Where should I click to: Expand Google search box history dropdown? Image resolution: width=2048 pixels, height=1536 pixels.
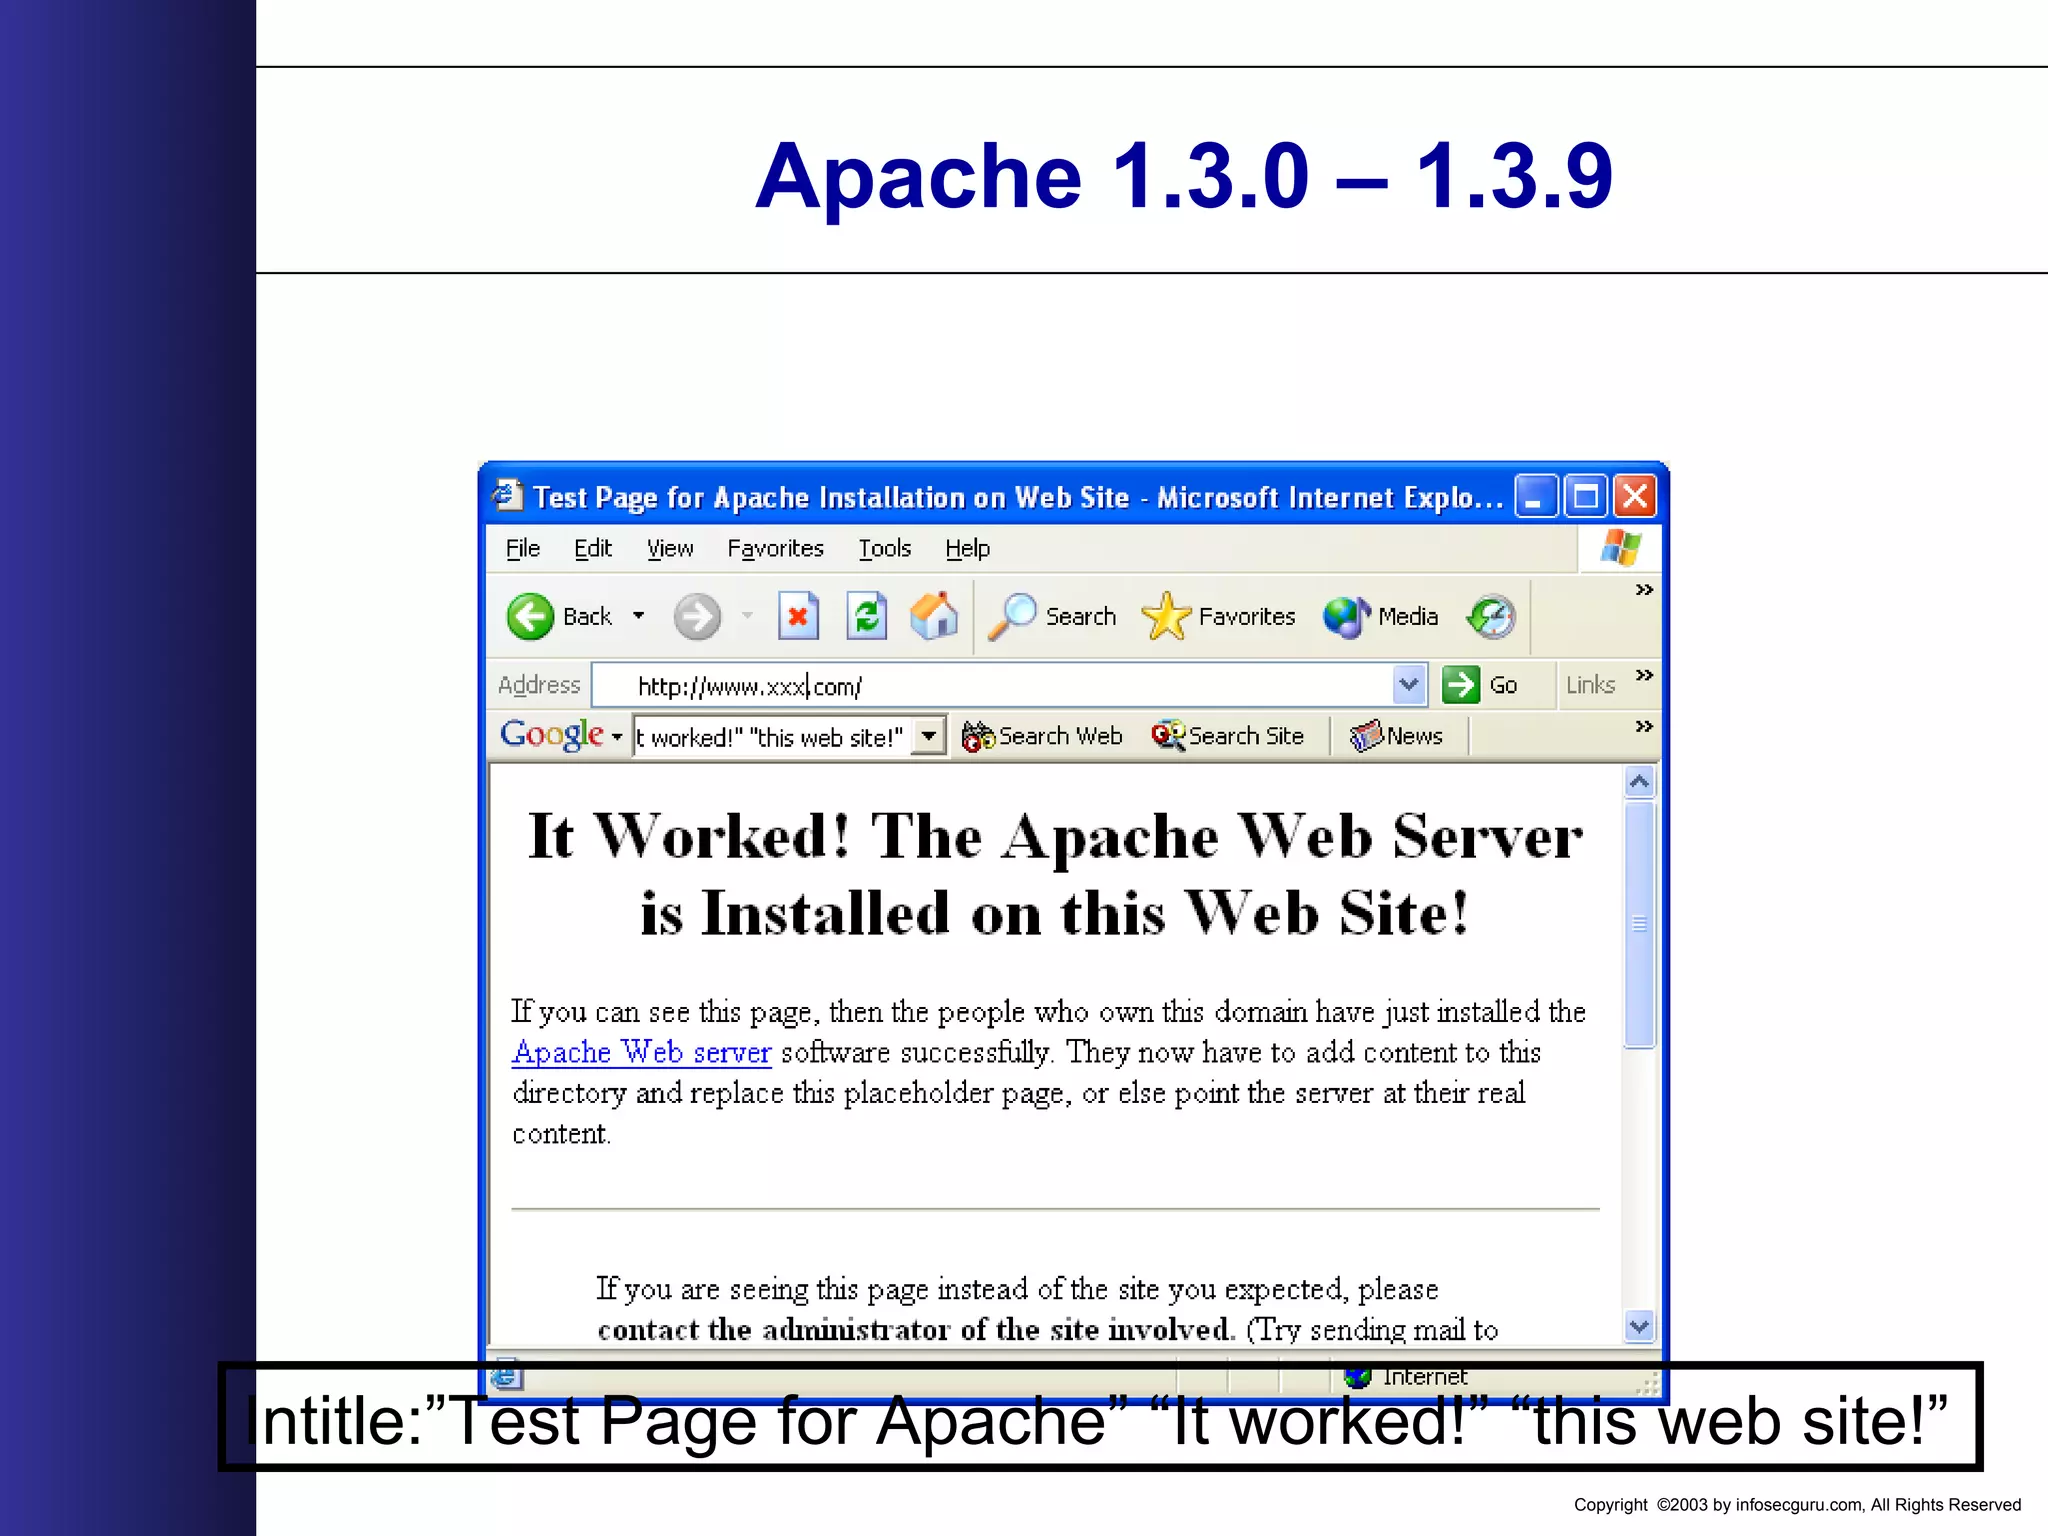click(929, 737)
